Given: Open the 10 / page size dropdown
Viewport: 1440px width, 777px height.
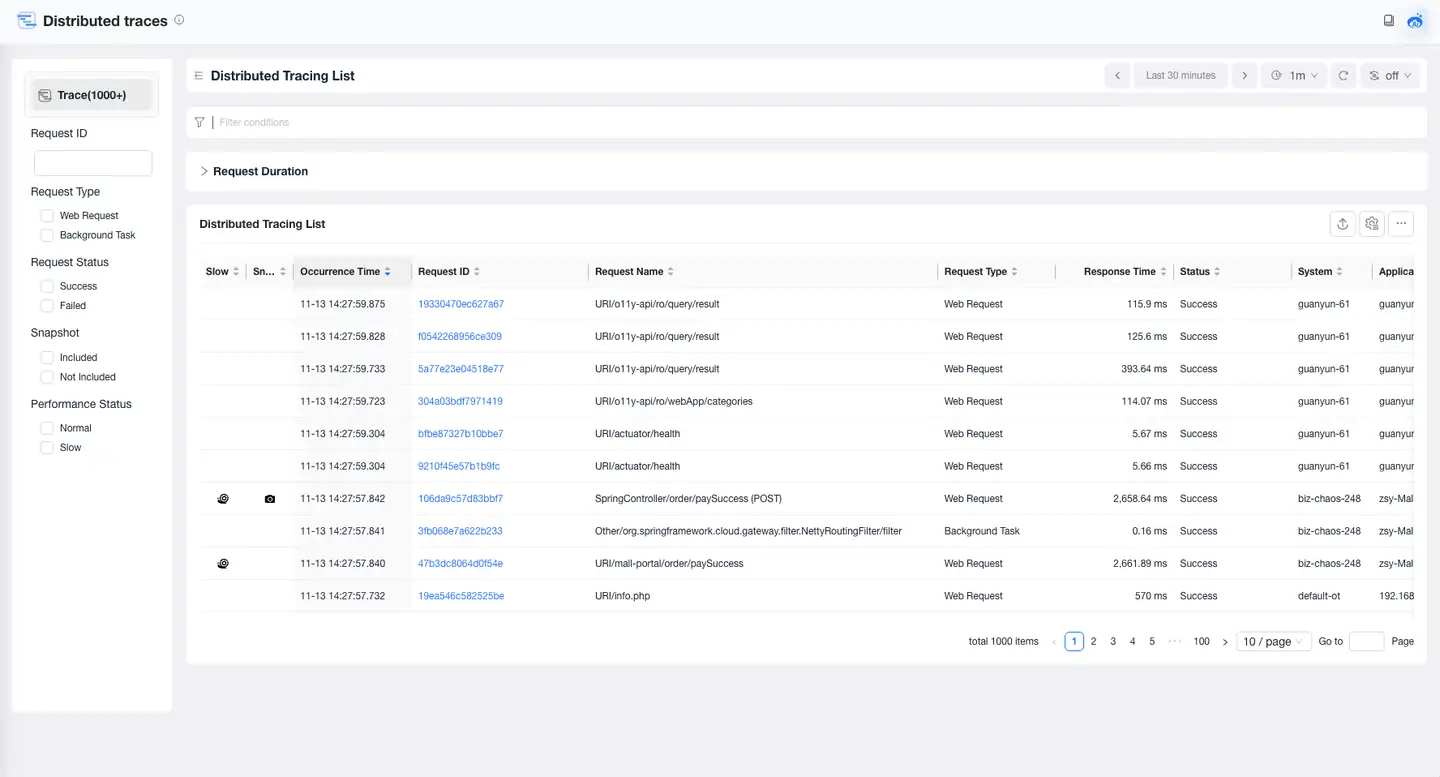Looking at the screenshot, I should [1273, 642].
